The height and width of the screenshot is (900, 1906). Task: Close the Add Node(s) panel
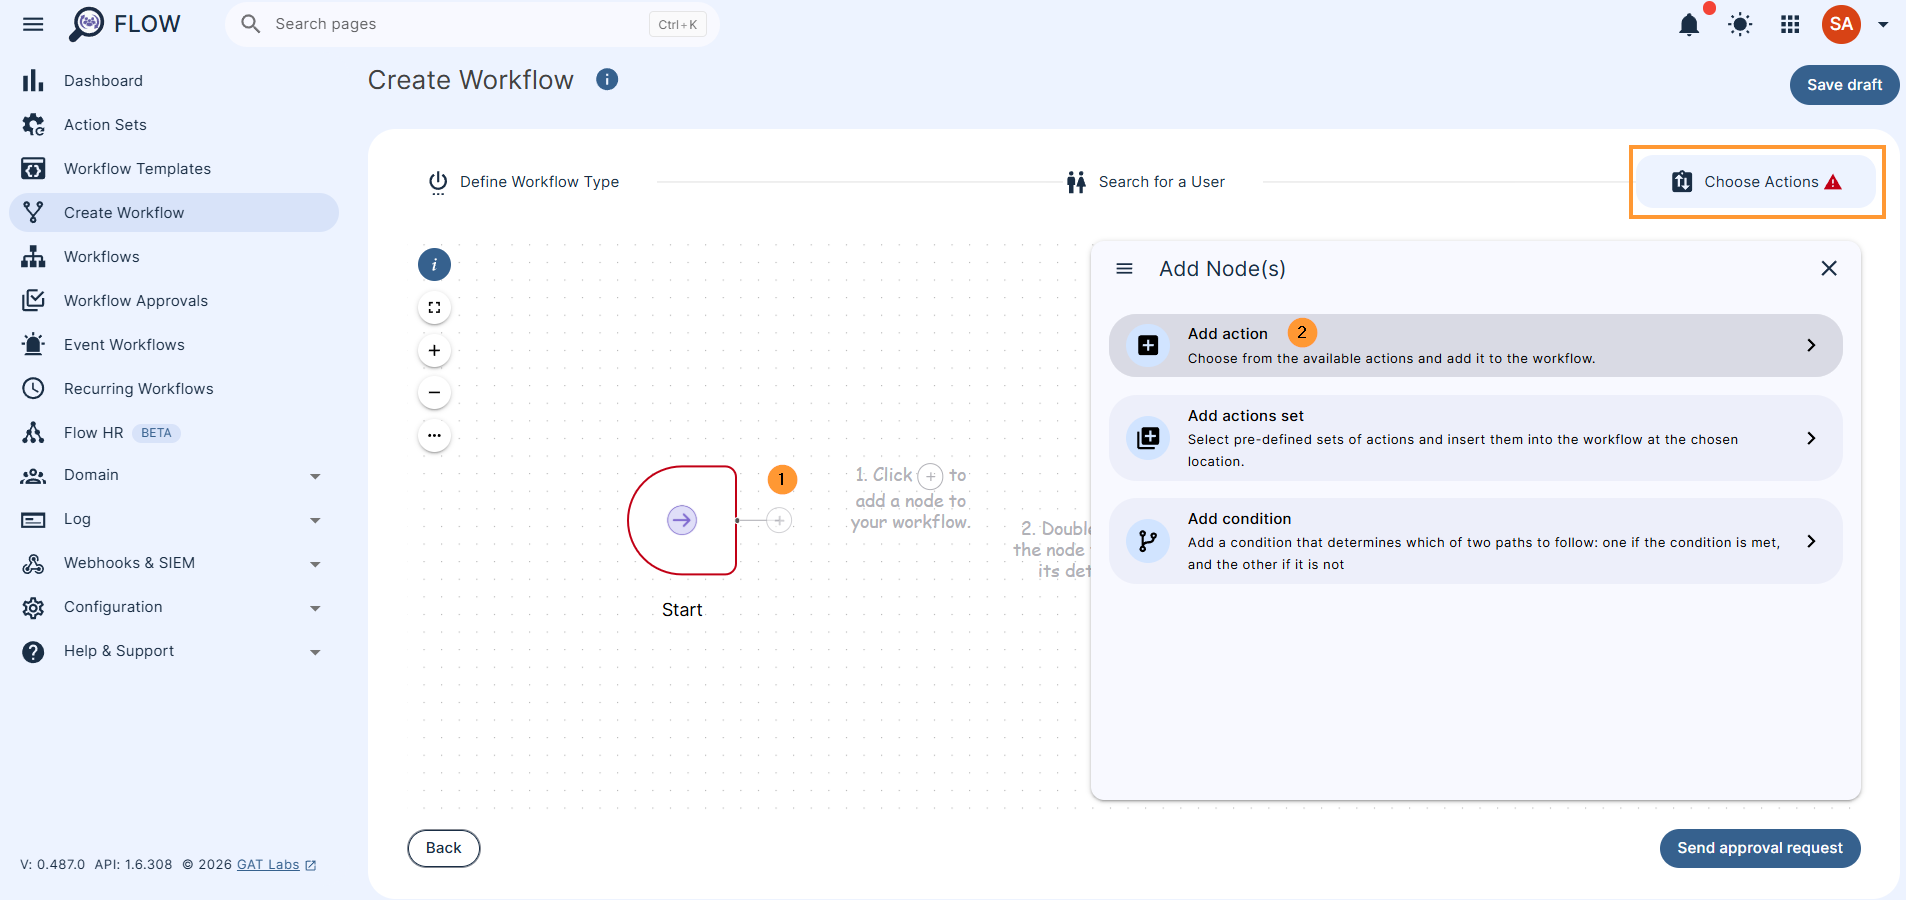[1829, 268]
